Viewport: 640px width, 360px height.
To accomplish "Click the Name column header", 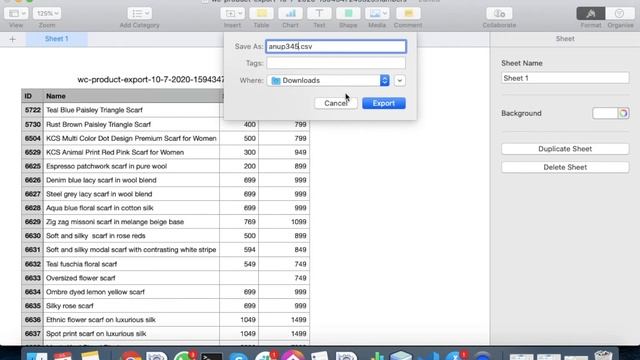I will tap(131, 96).
